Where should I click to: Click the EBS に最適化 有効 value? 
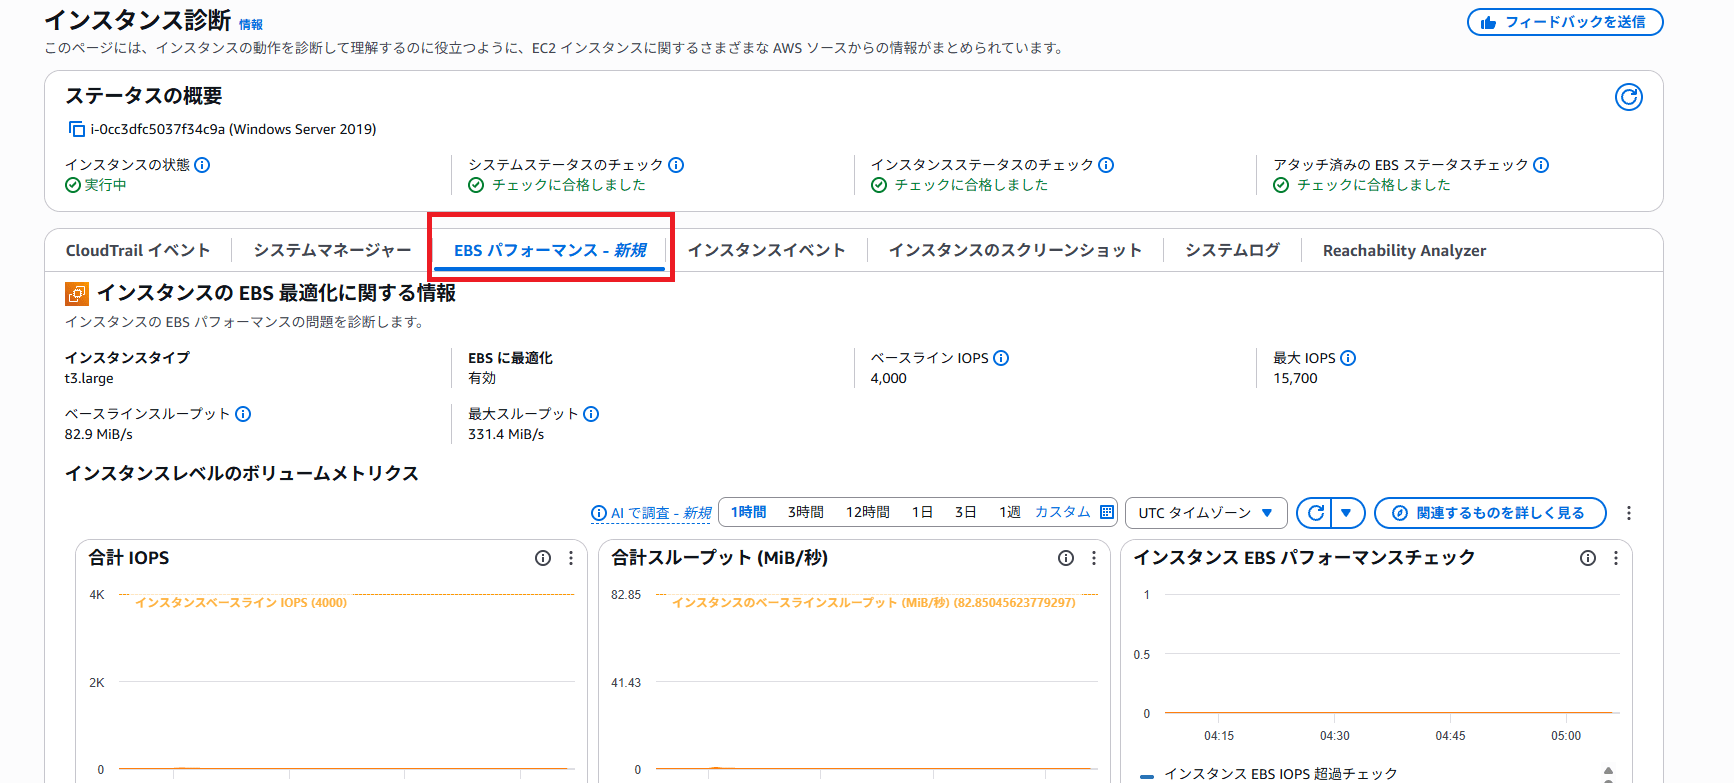point(482,378)
